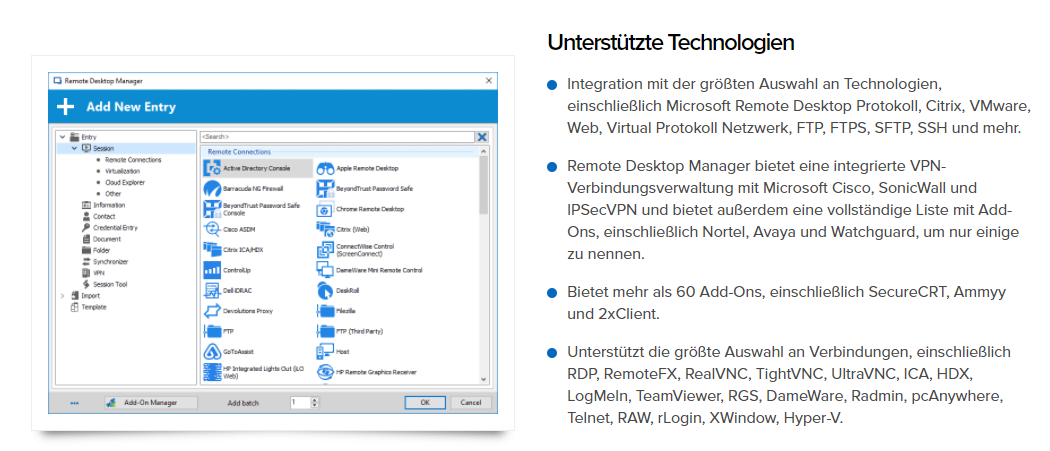Choose the plain FTP entry icon
1050x451 pixels.
click(x=212, y=331)
